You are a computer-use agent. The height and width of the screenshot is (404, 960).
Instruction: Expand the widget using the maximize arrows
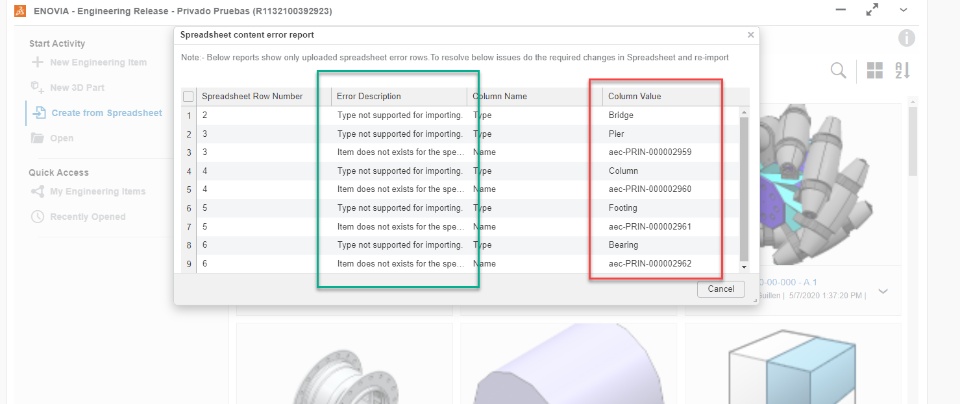[872, 10]
